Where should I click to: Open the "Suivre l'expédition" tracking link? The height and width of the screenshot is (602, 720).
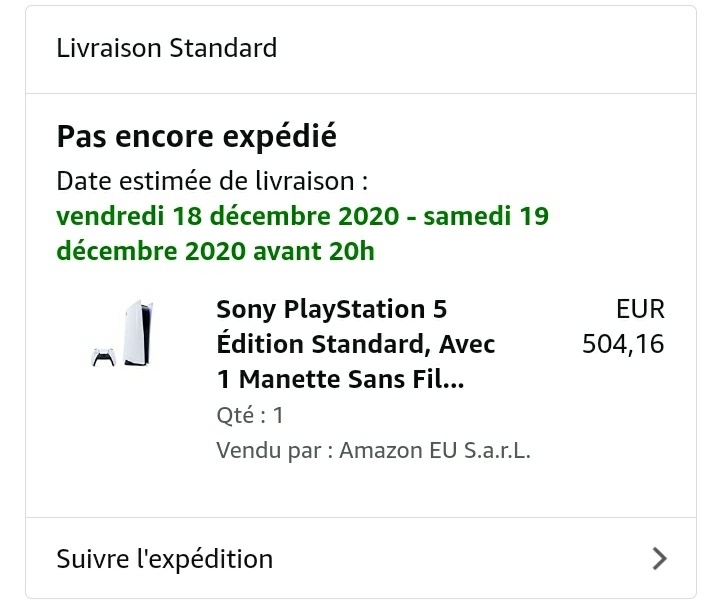(165, 558)
